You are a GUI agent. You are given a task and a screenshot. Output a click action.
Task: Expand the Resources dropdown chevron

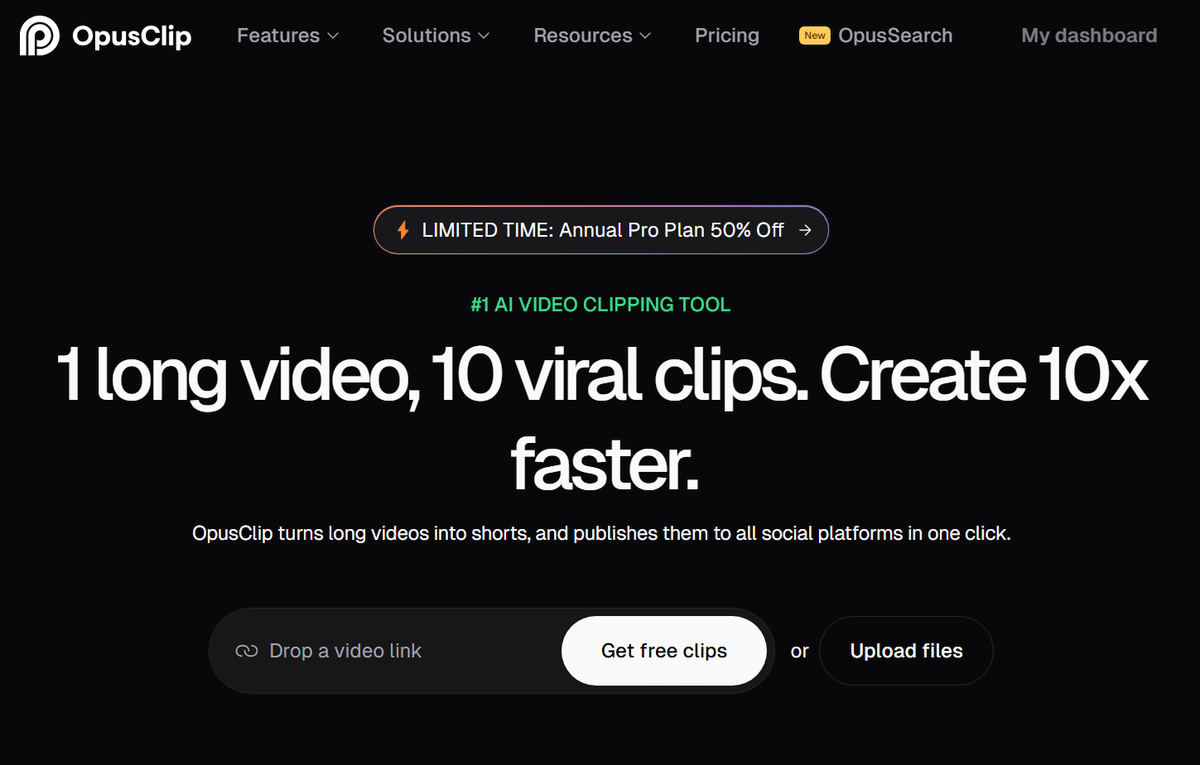(x=645, y=36)
